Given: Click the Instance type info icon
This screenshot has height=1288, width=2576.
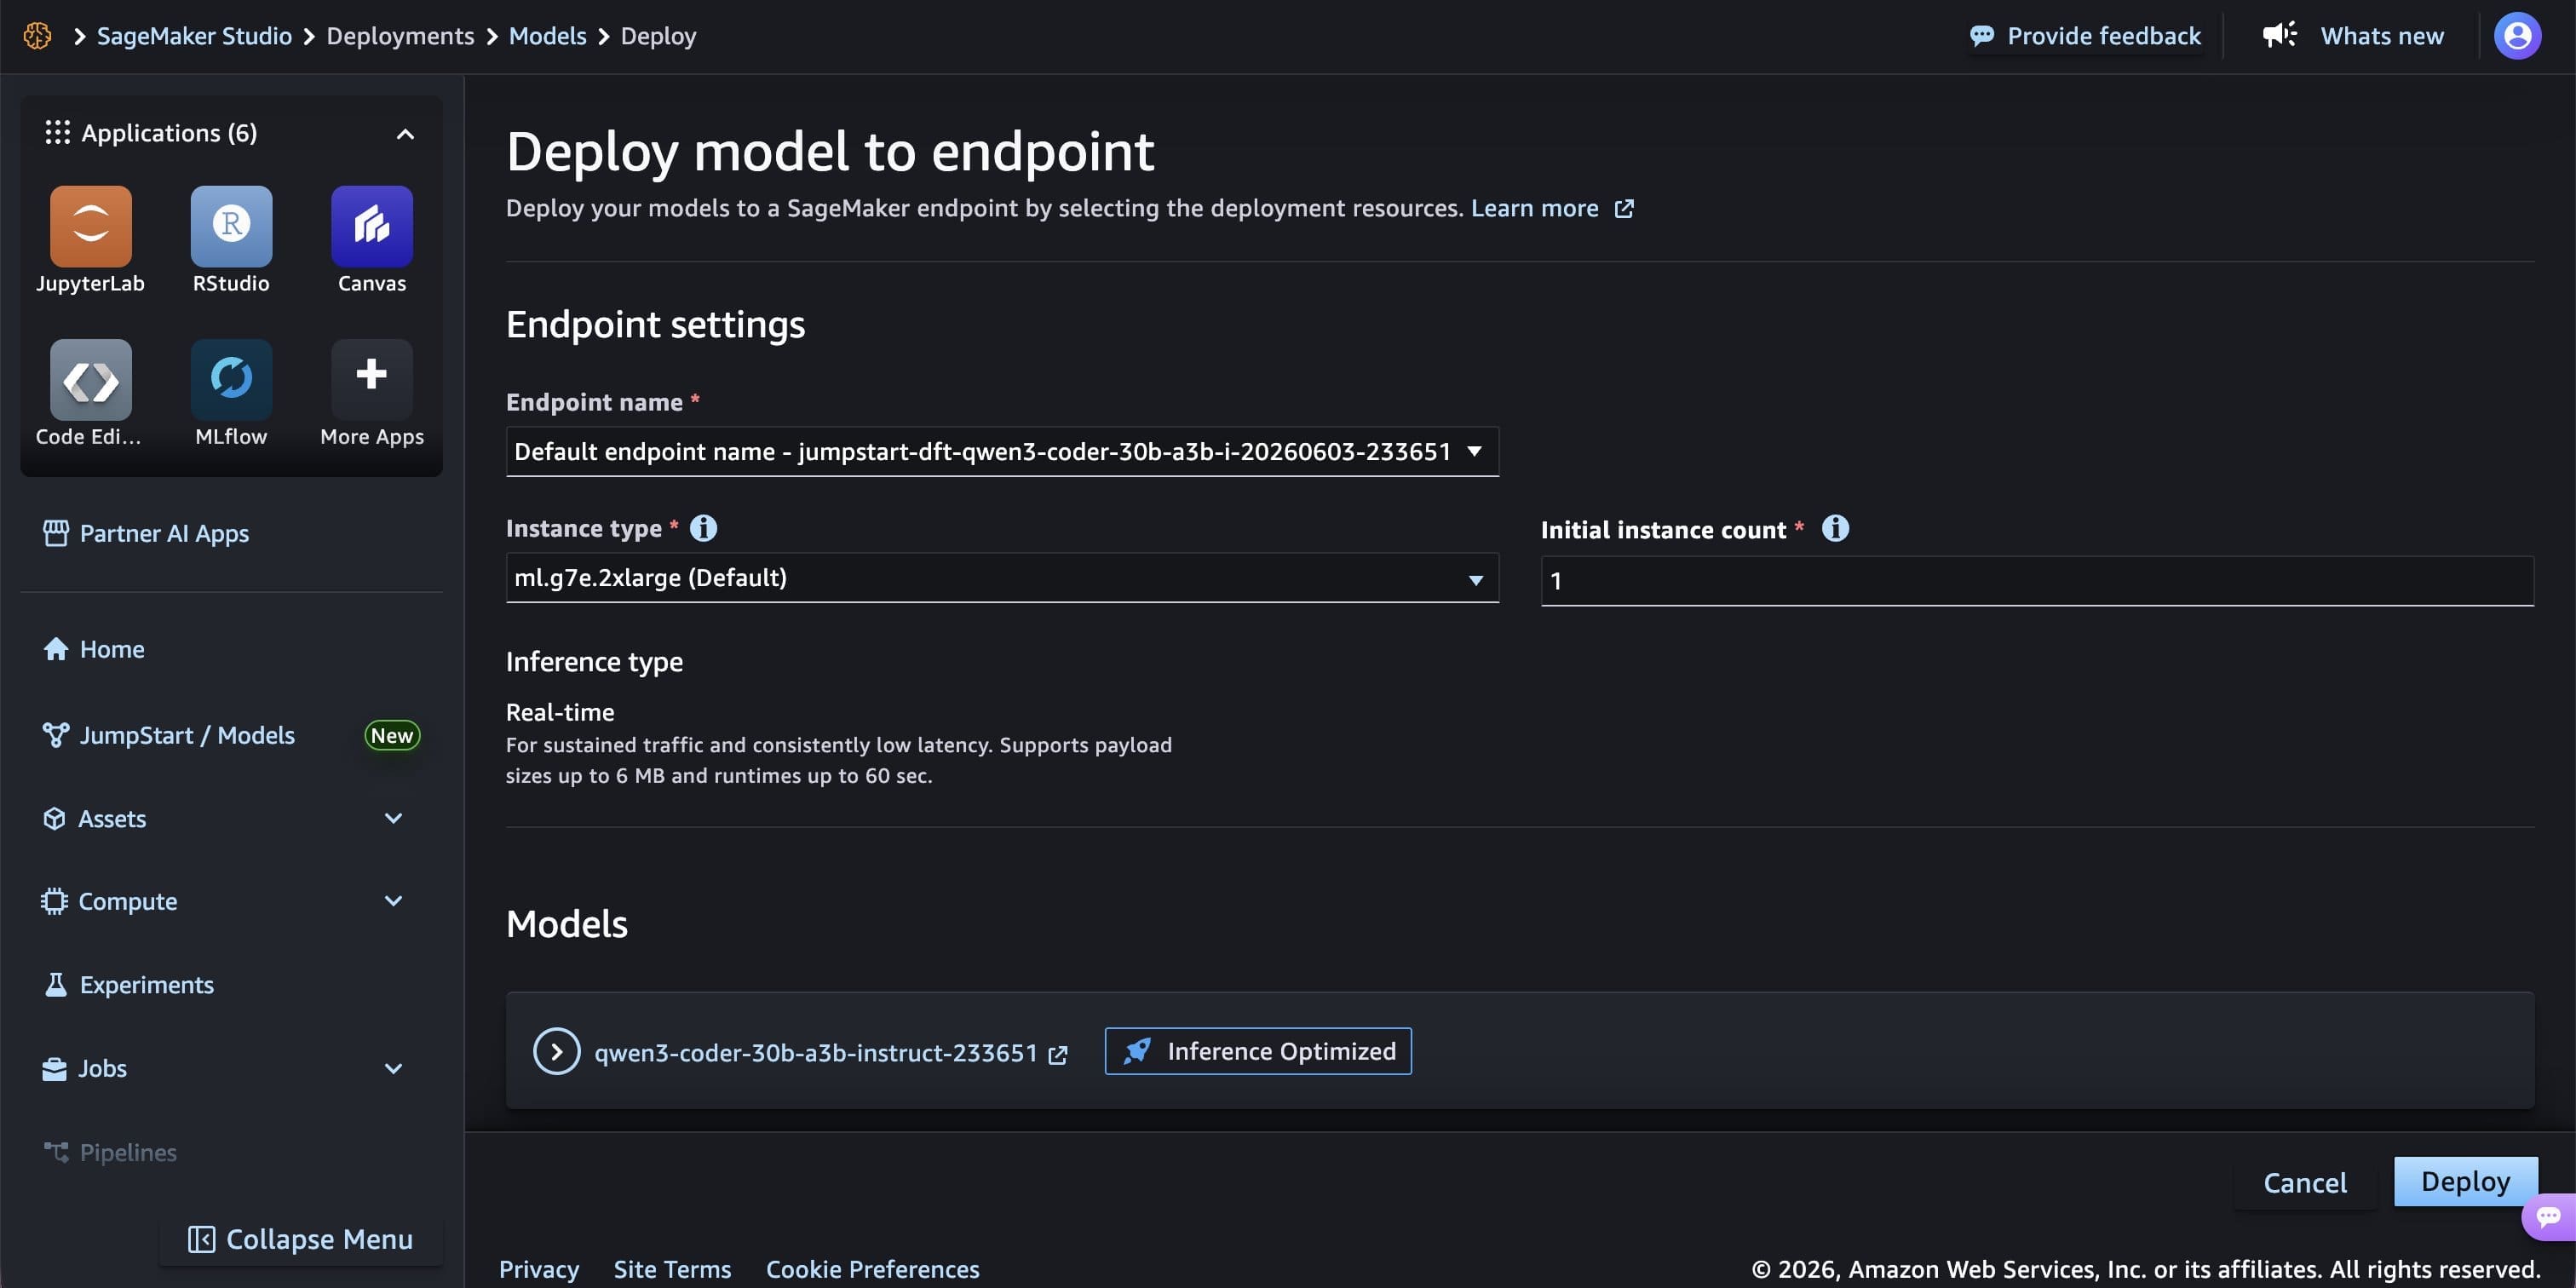Looking at the screenshot, I should tap(703, 528).
